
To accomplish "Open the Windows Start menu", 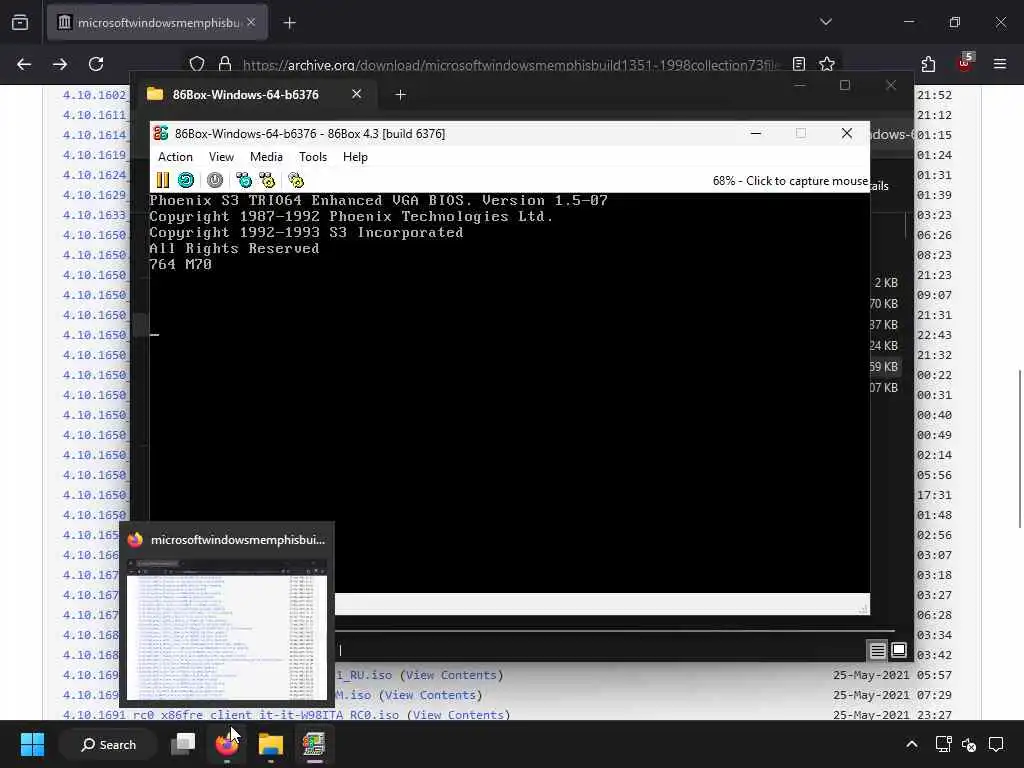I will click(32, 744).
